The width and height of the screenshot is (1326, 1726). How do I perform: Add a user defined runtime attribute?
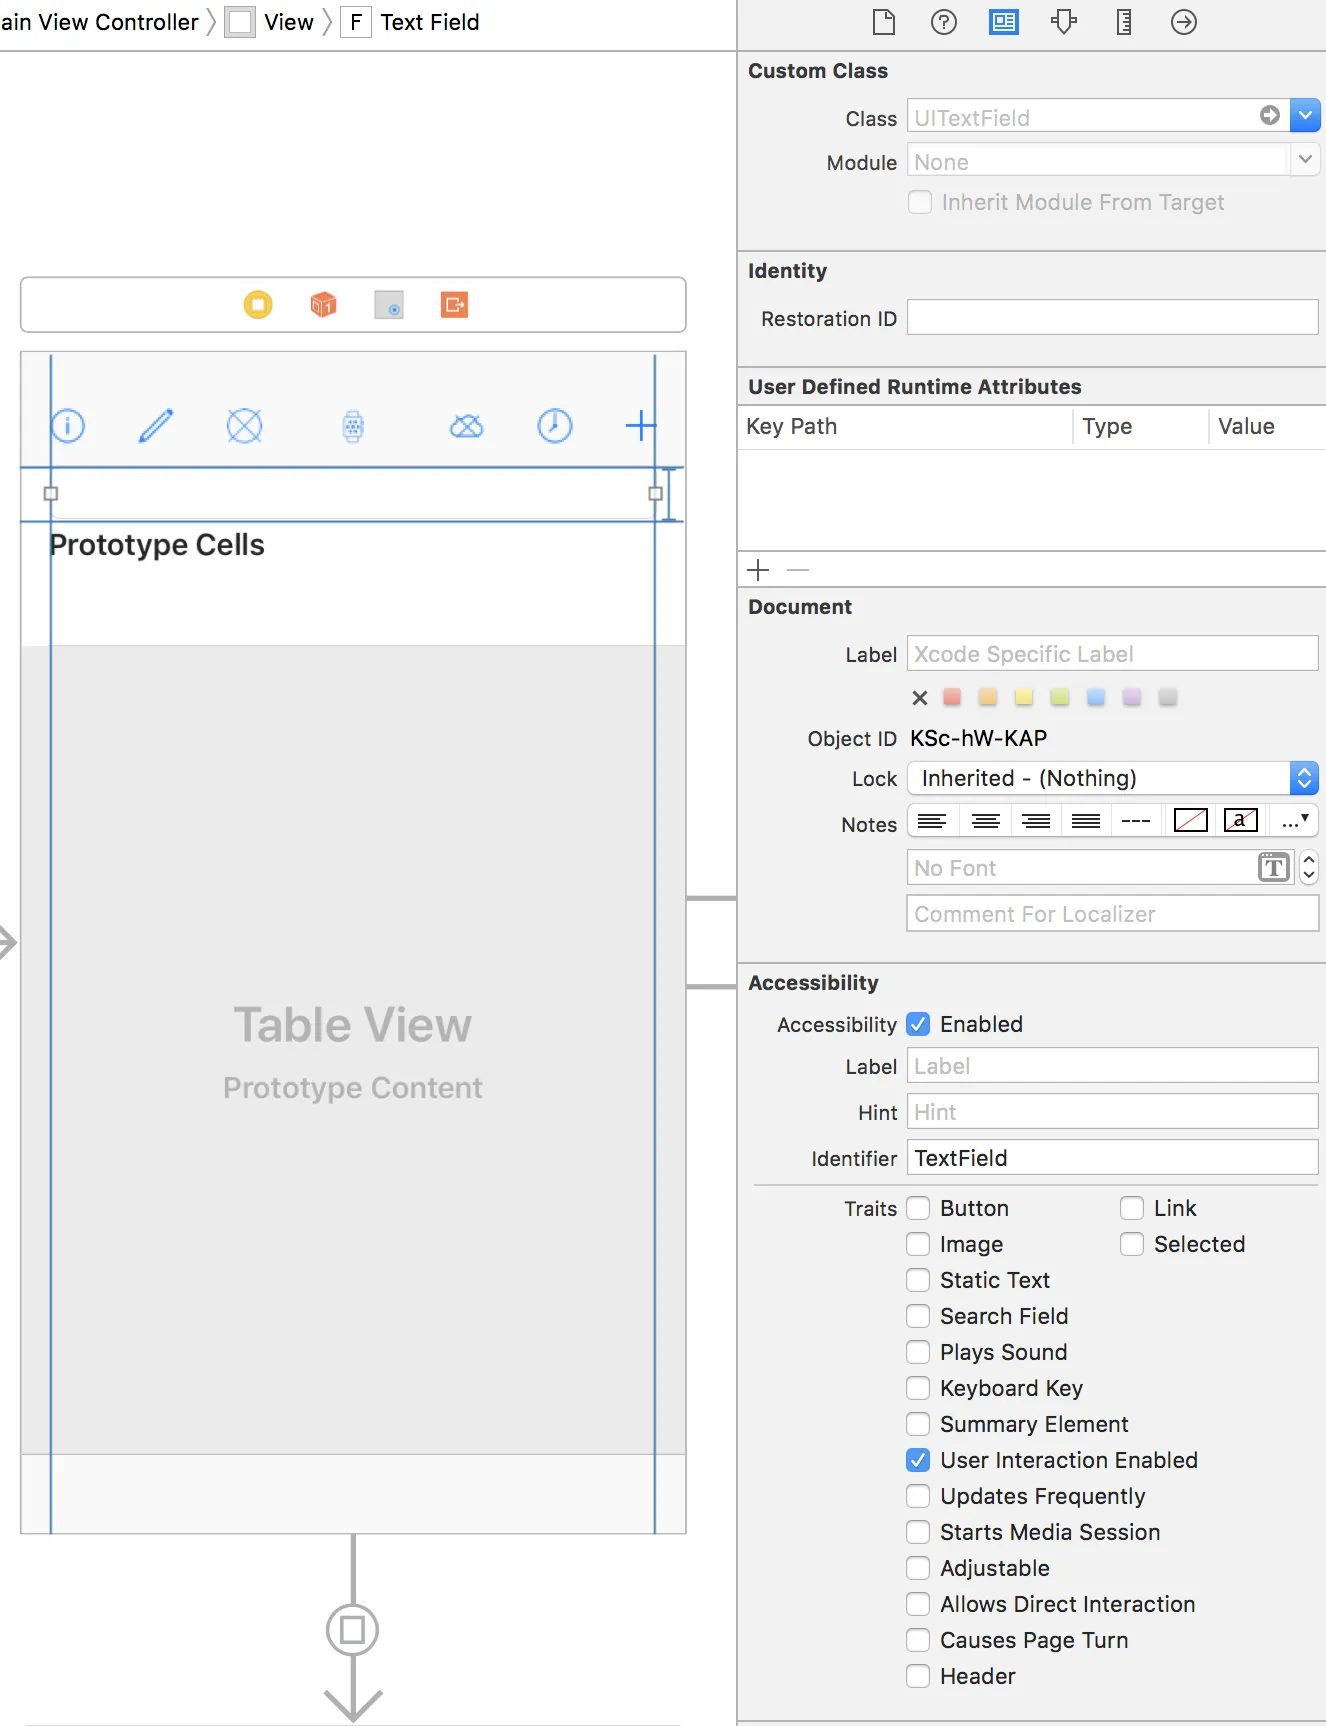759,570
